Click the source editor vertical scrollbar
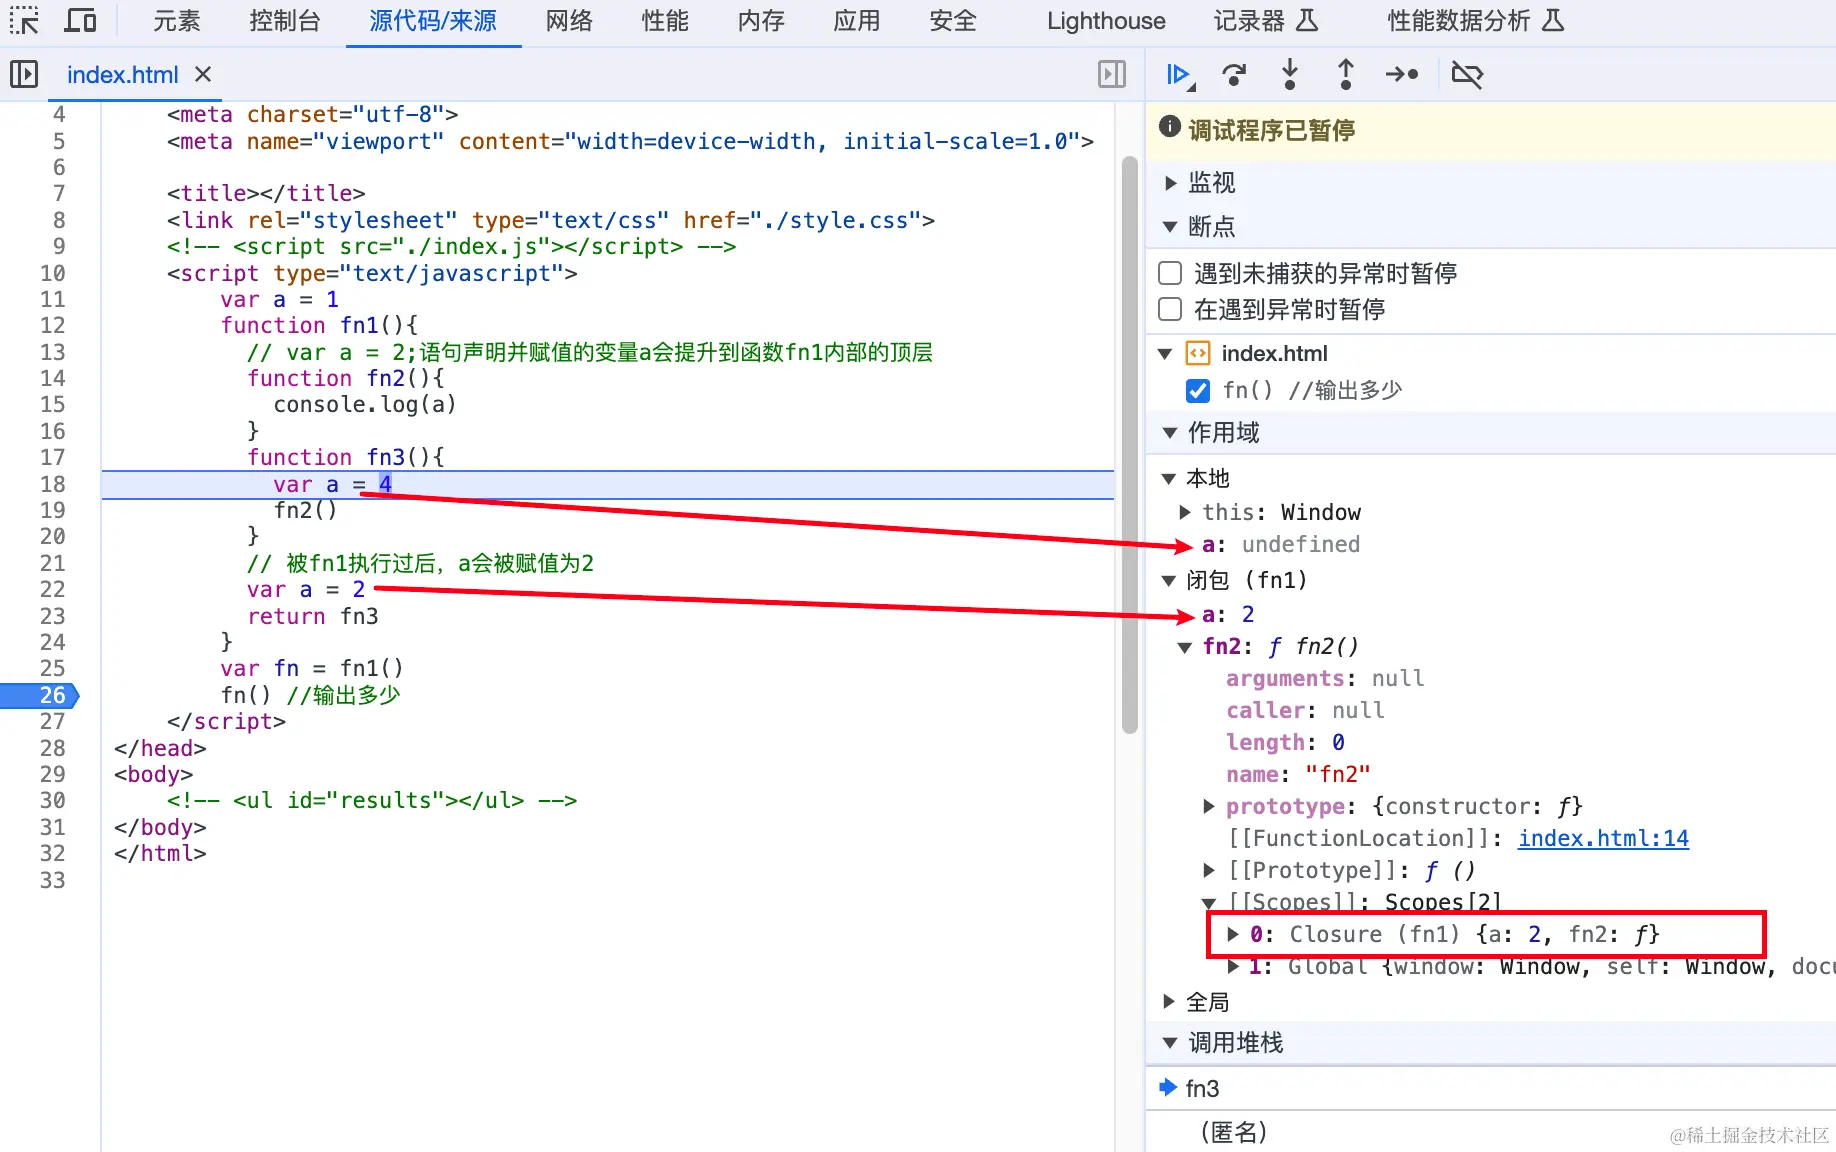1836x1152 pixels. tap(1130, 445)
